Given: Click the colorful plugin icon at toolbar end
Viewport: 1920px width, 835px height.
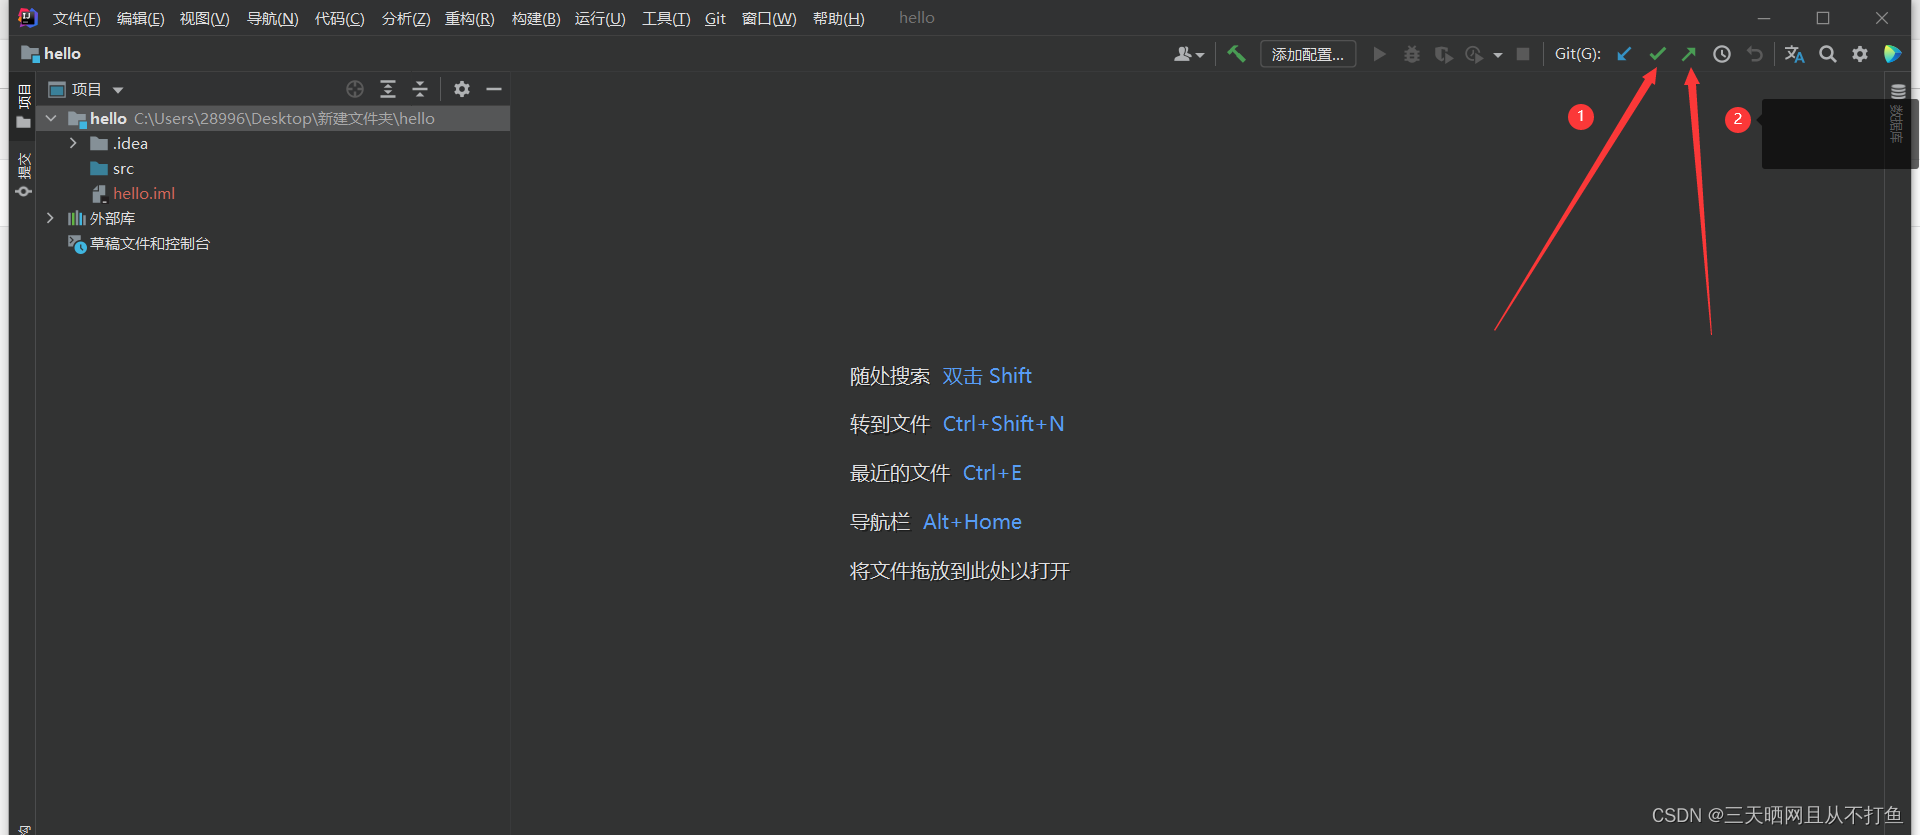Looking at the screenshot, I should [1892, 54].
